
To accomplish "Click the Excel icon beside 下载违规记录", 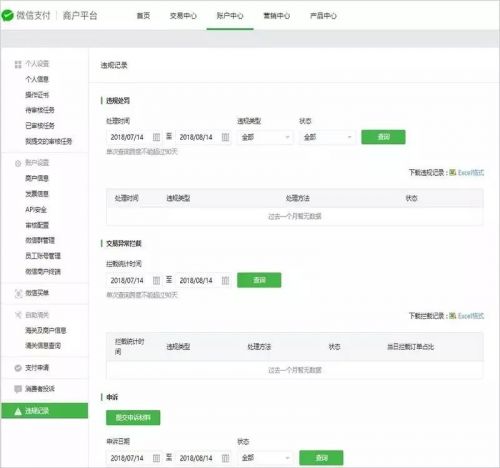I will click(x=452, y=172).
